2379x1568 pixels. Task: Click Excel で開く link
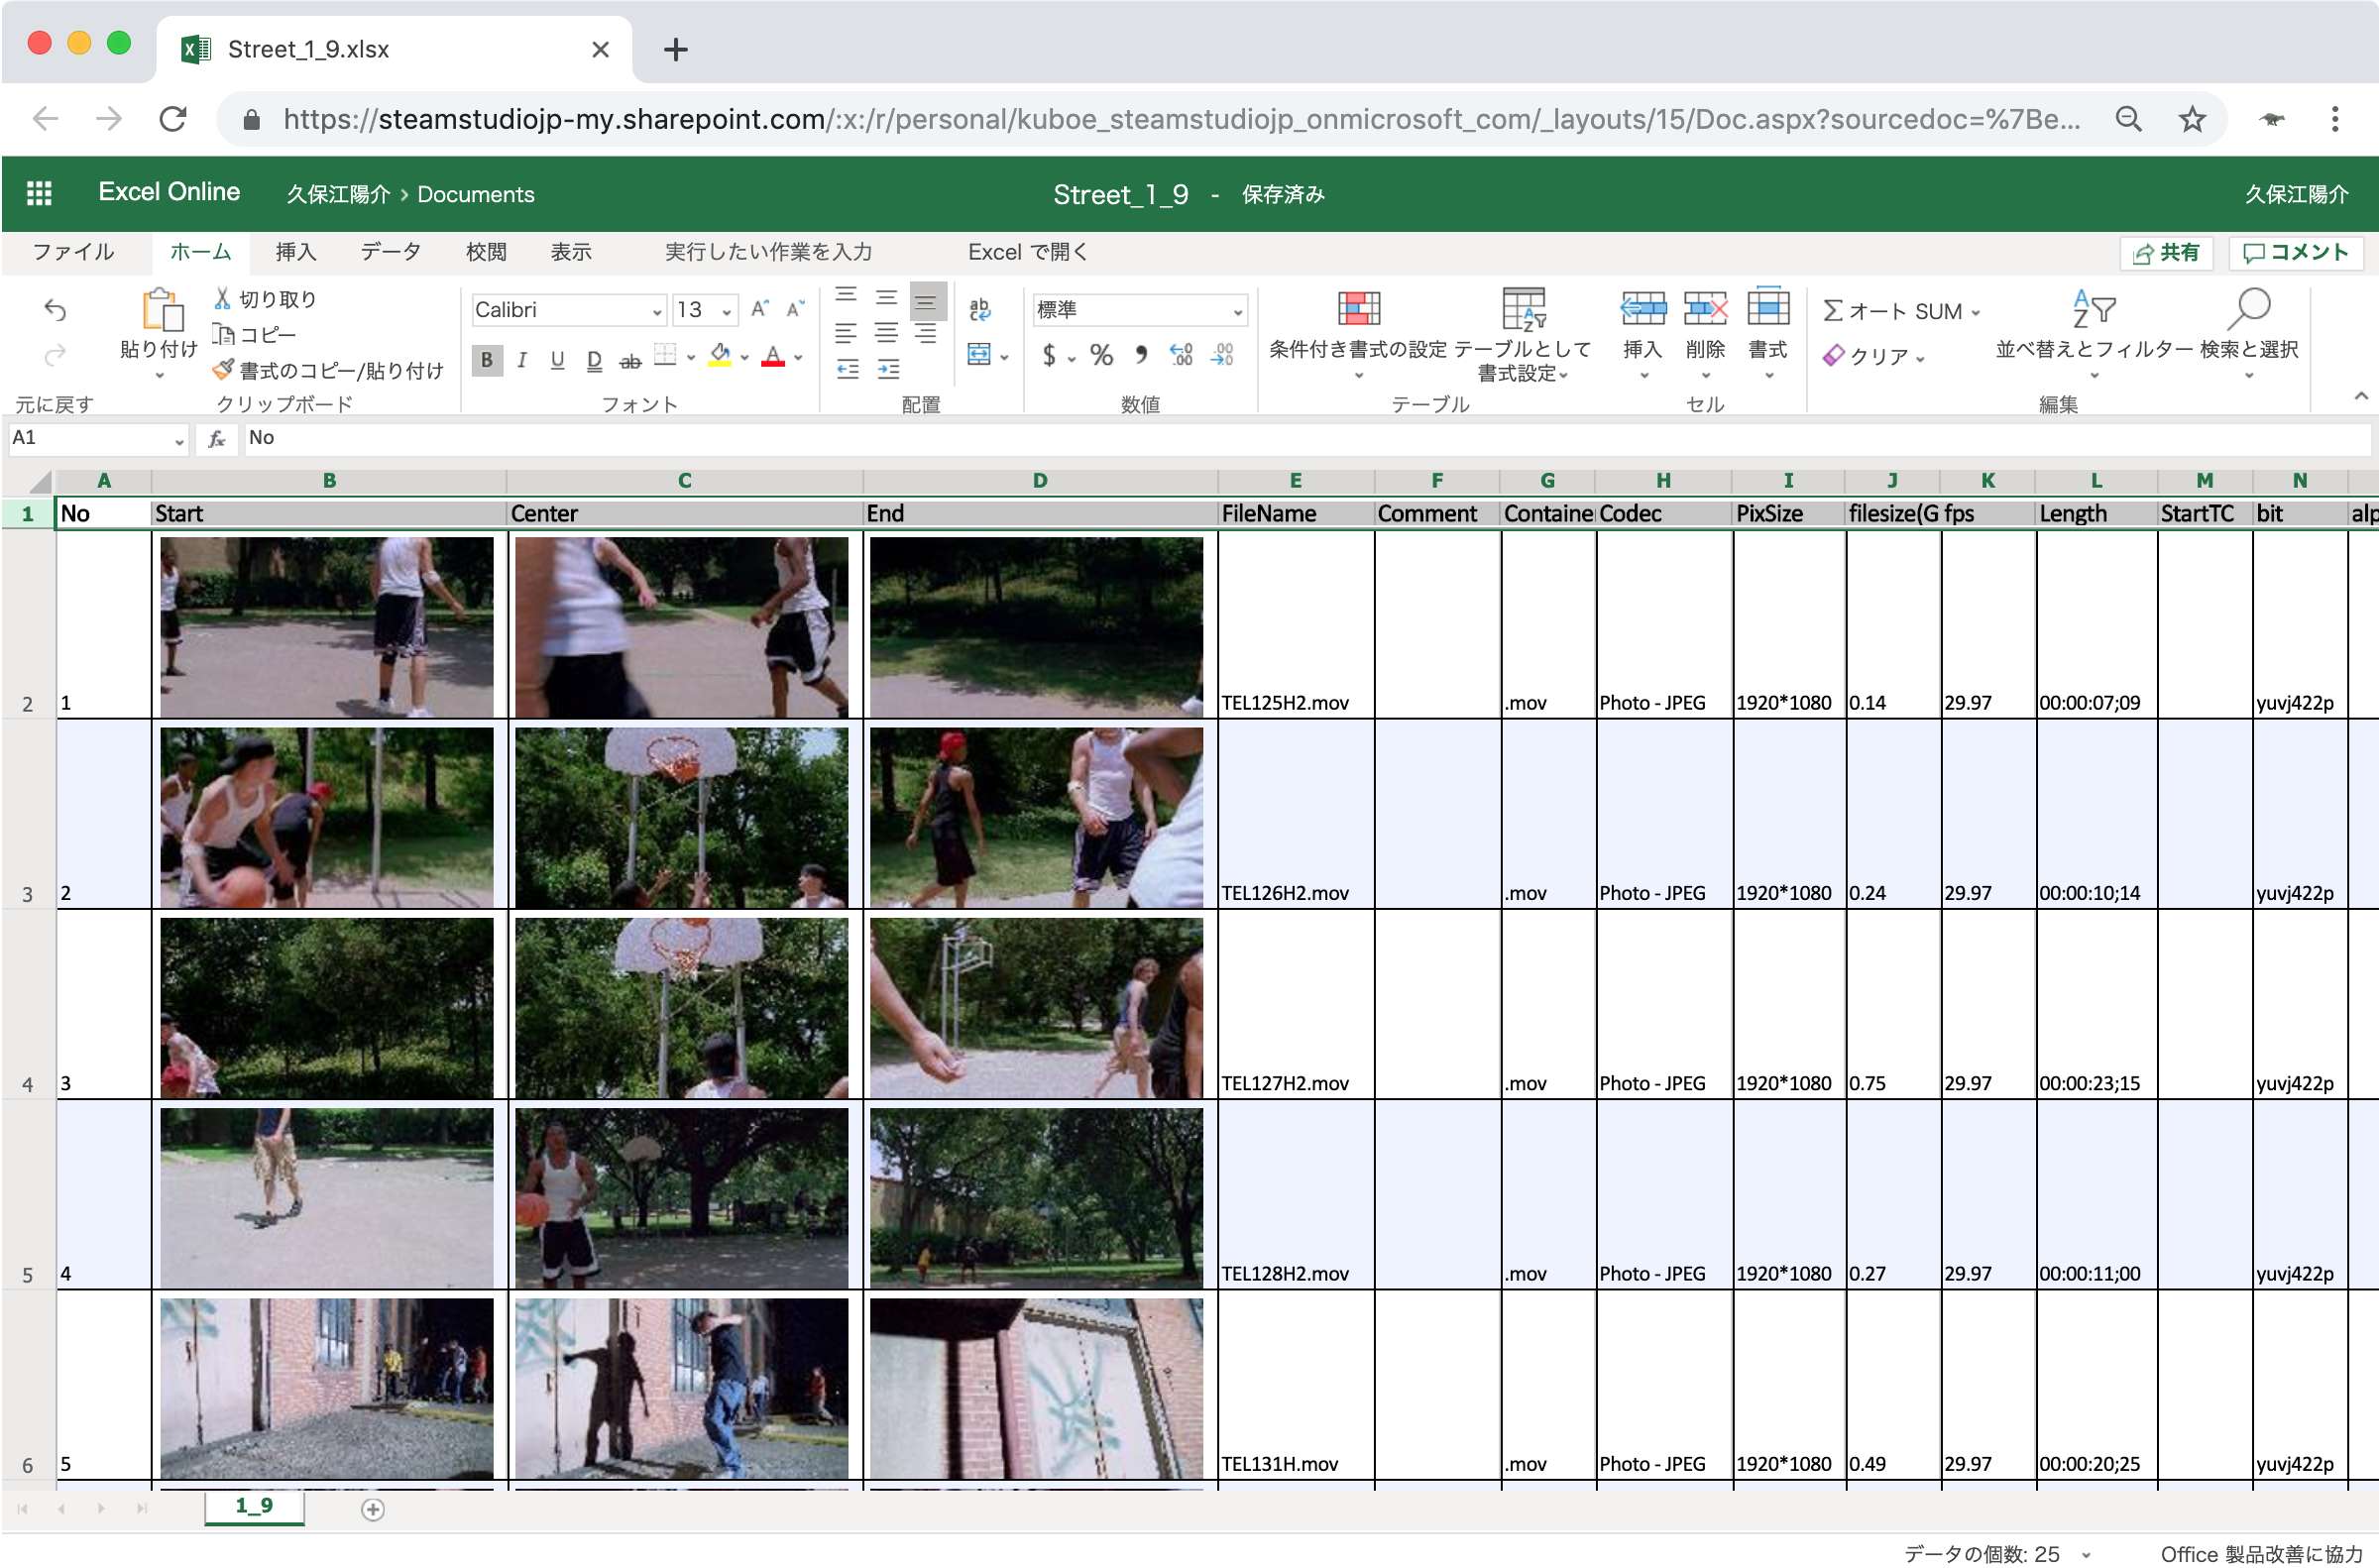(x=1026, y=252)
